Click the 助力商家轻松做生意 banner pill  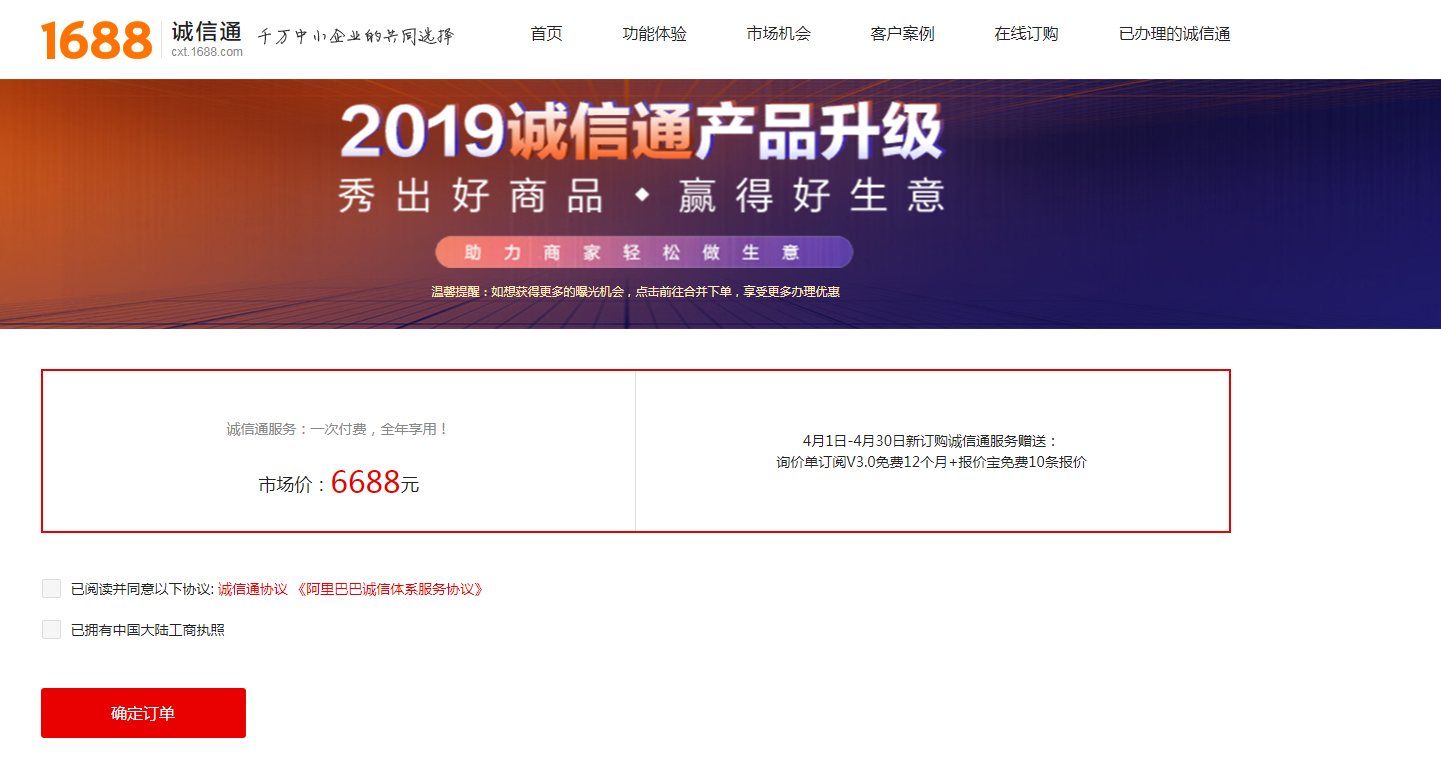click(644, 252)
